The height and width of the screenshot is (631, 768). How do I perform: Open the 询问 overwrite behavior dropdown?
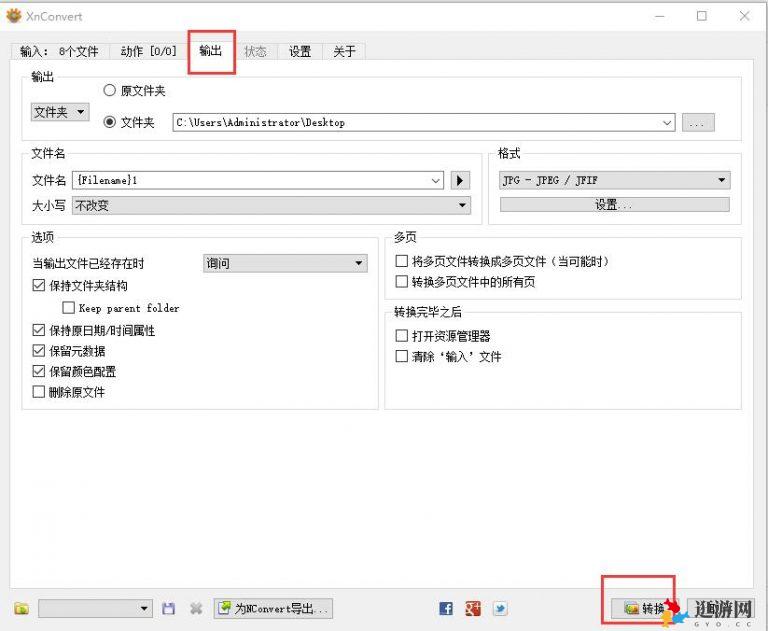coord(285,263)
